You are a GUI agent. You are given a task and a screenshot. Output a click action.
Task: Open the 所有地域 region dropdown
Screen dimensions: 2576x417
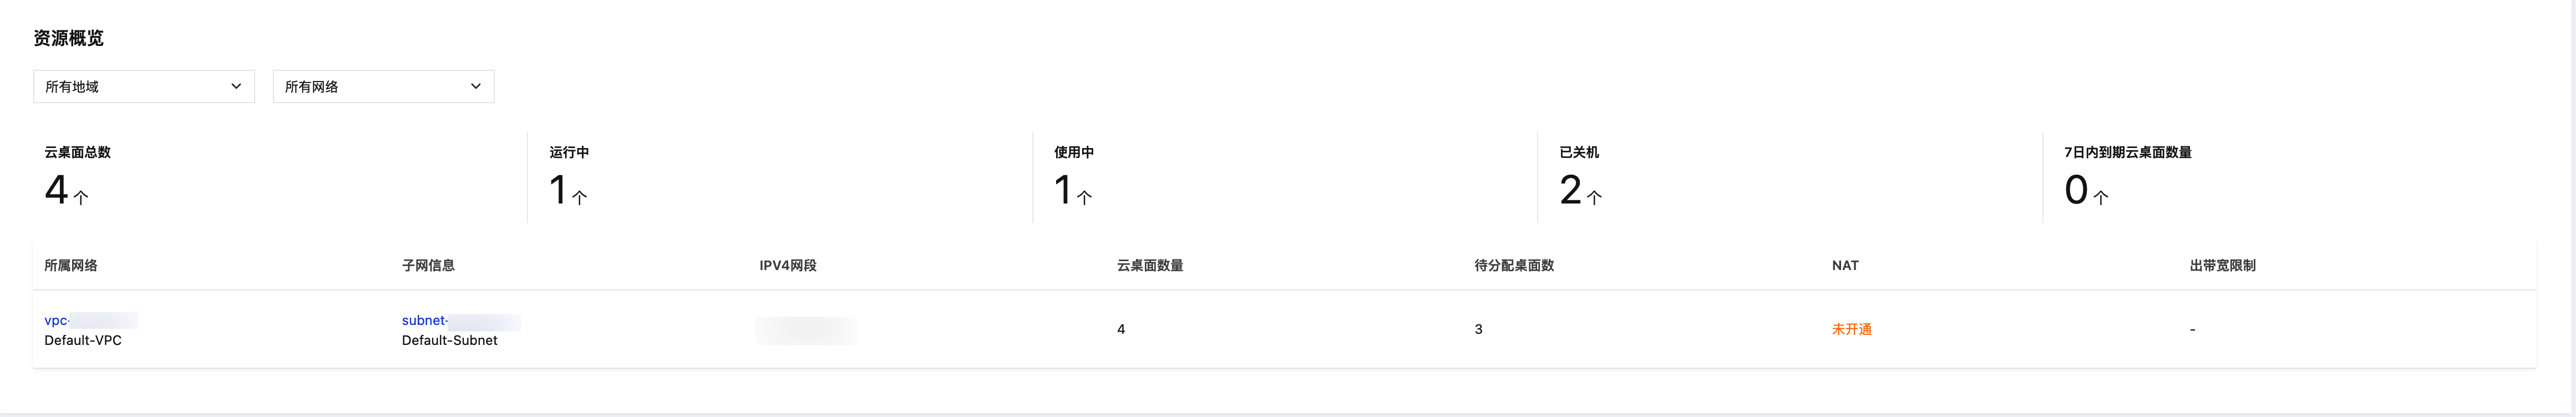(144, 86)
